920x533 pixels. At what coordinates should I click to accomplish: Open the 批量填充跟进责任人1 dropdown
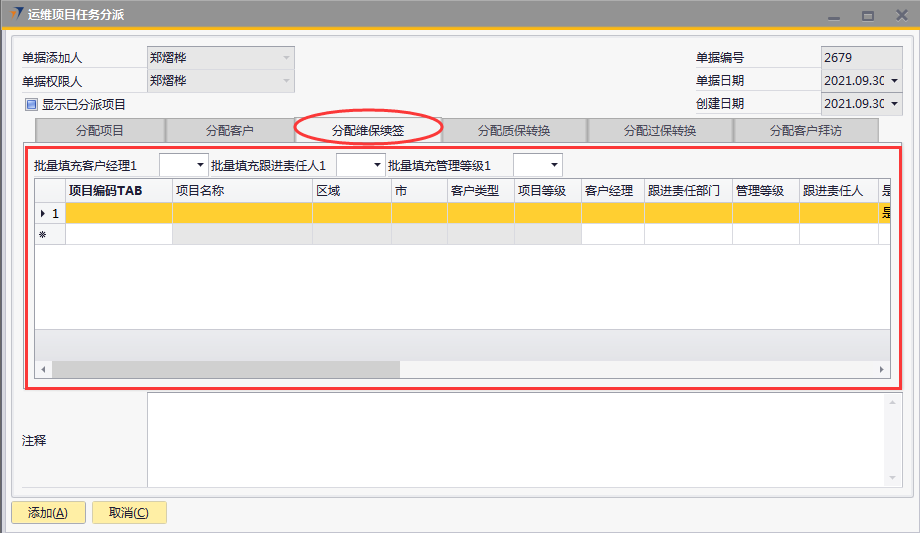(377, 165)
